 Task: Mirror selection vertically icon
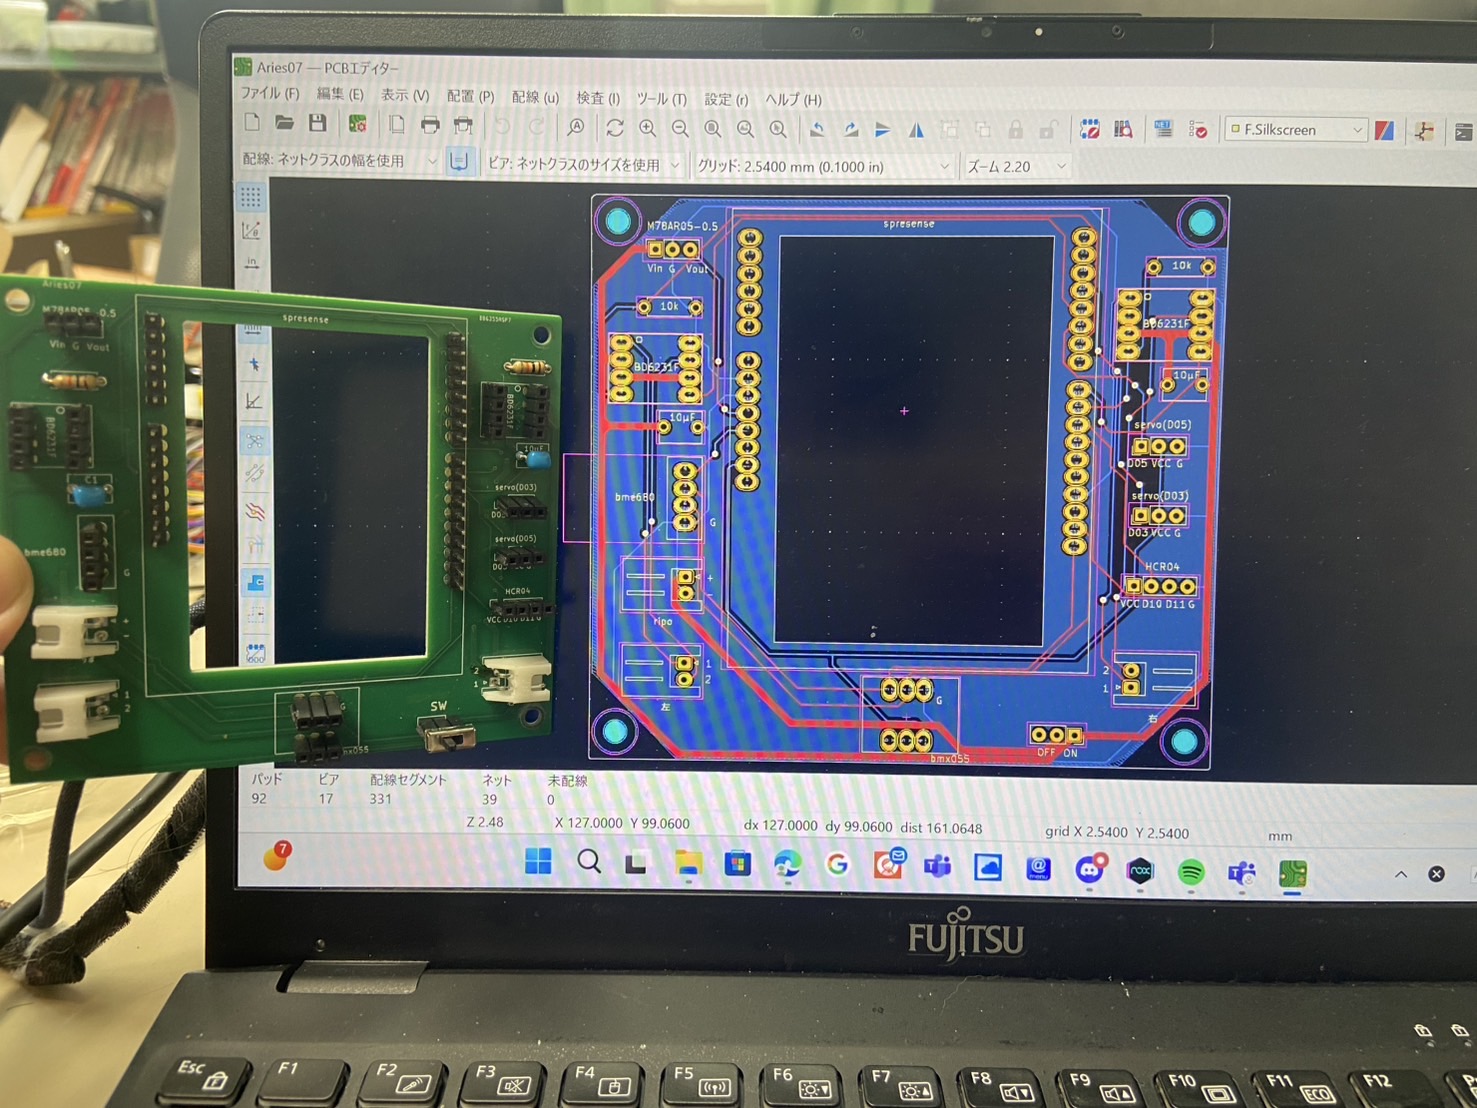click(x=883, y=130)
